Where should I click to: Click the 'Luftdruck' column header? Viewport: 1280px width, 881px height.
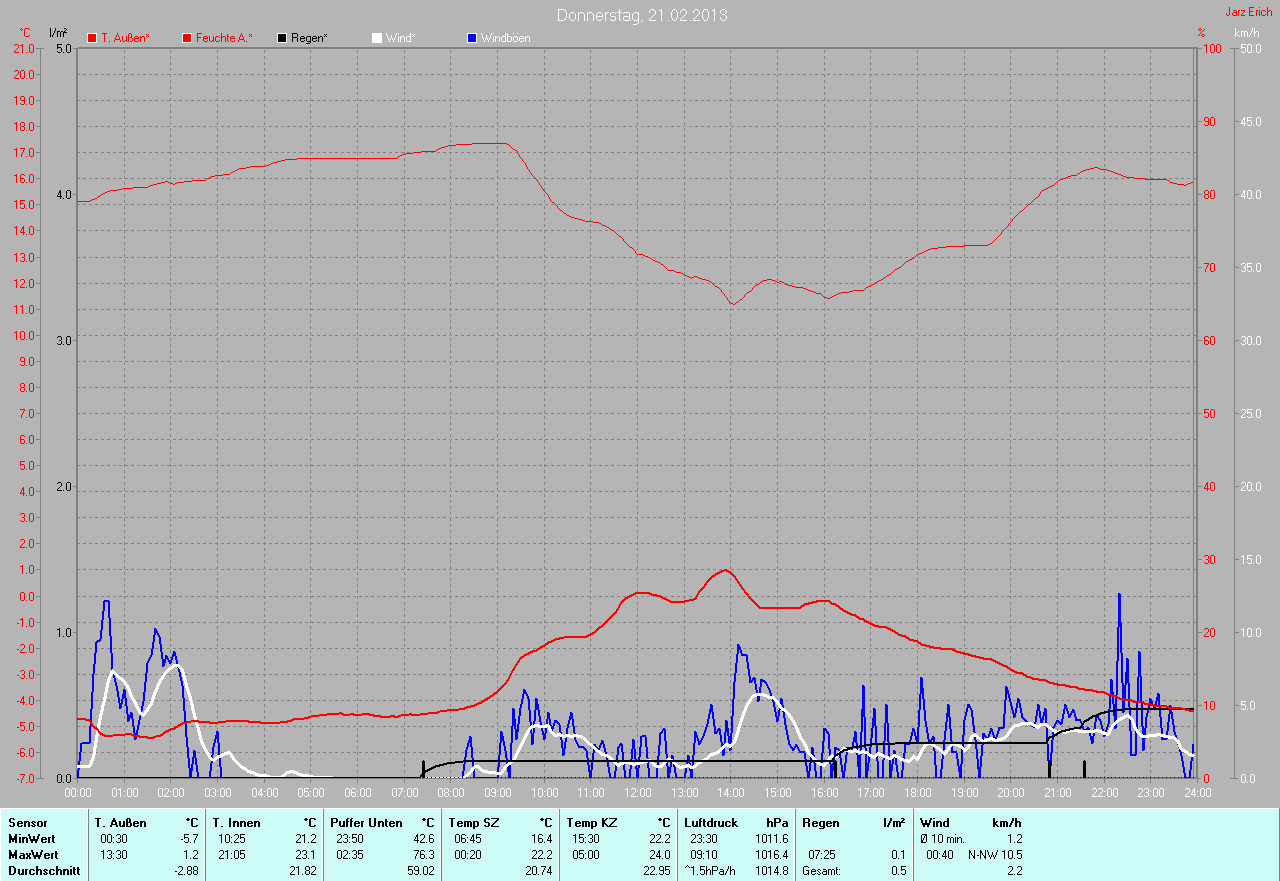pos(710,823)
